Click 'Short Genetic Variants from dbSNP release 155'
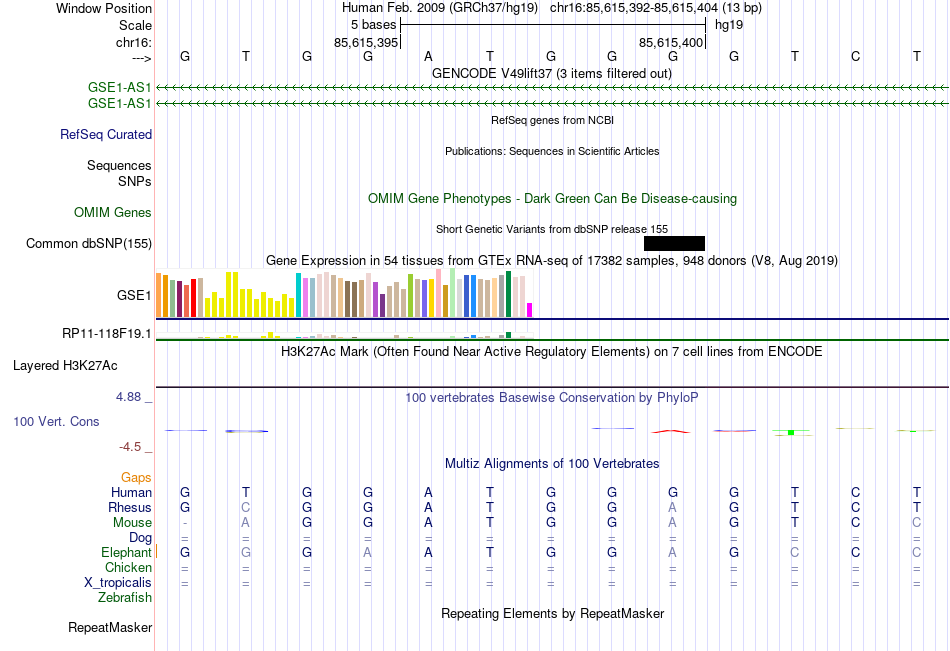The width and height of the screenshot is (950, 651). 552,229
